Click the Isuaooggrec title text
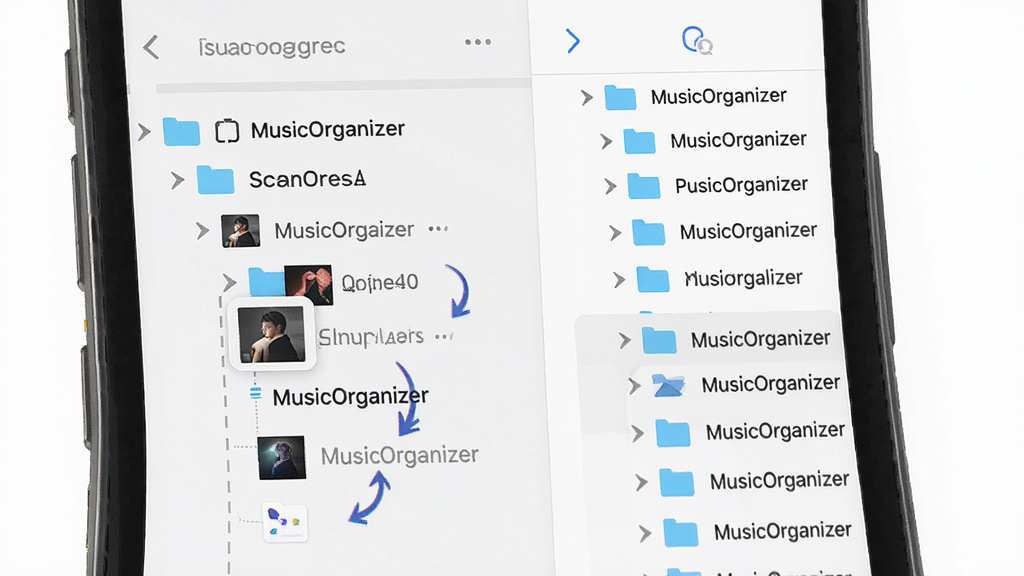 point(272,46)
